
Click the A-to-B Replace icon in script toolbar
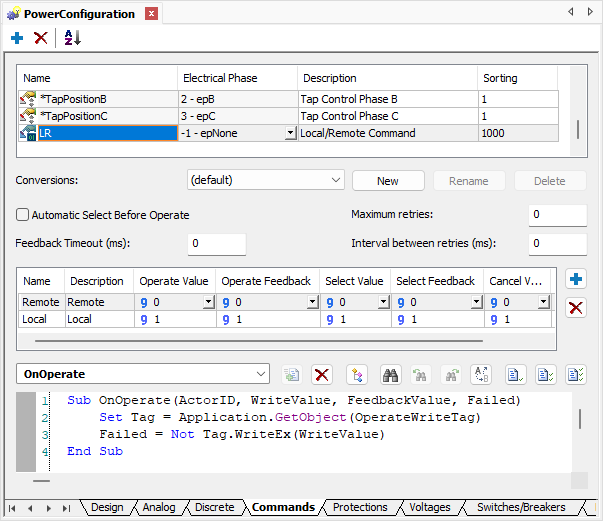[x=480, y=374]
